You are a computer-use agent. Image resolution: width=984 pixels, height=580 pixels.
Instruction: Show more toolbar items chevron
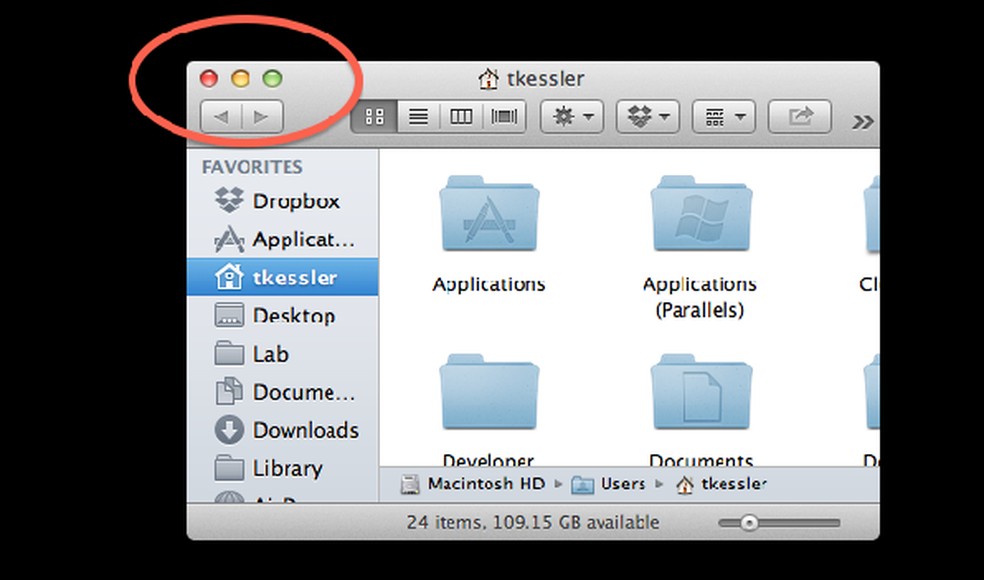(863, 122)
